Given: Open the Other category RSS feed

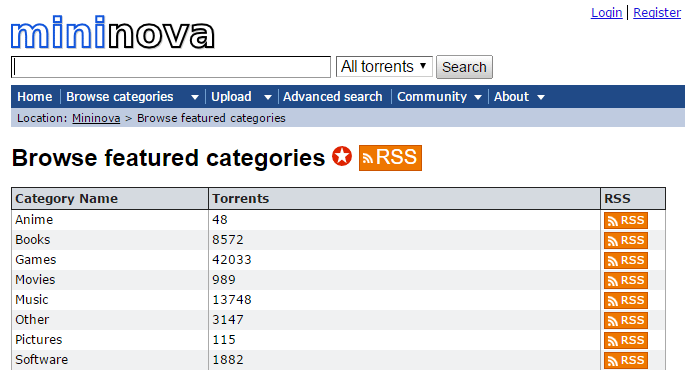Looking at the screenshot, I should 626,321.
